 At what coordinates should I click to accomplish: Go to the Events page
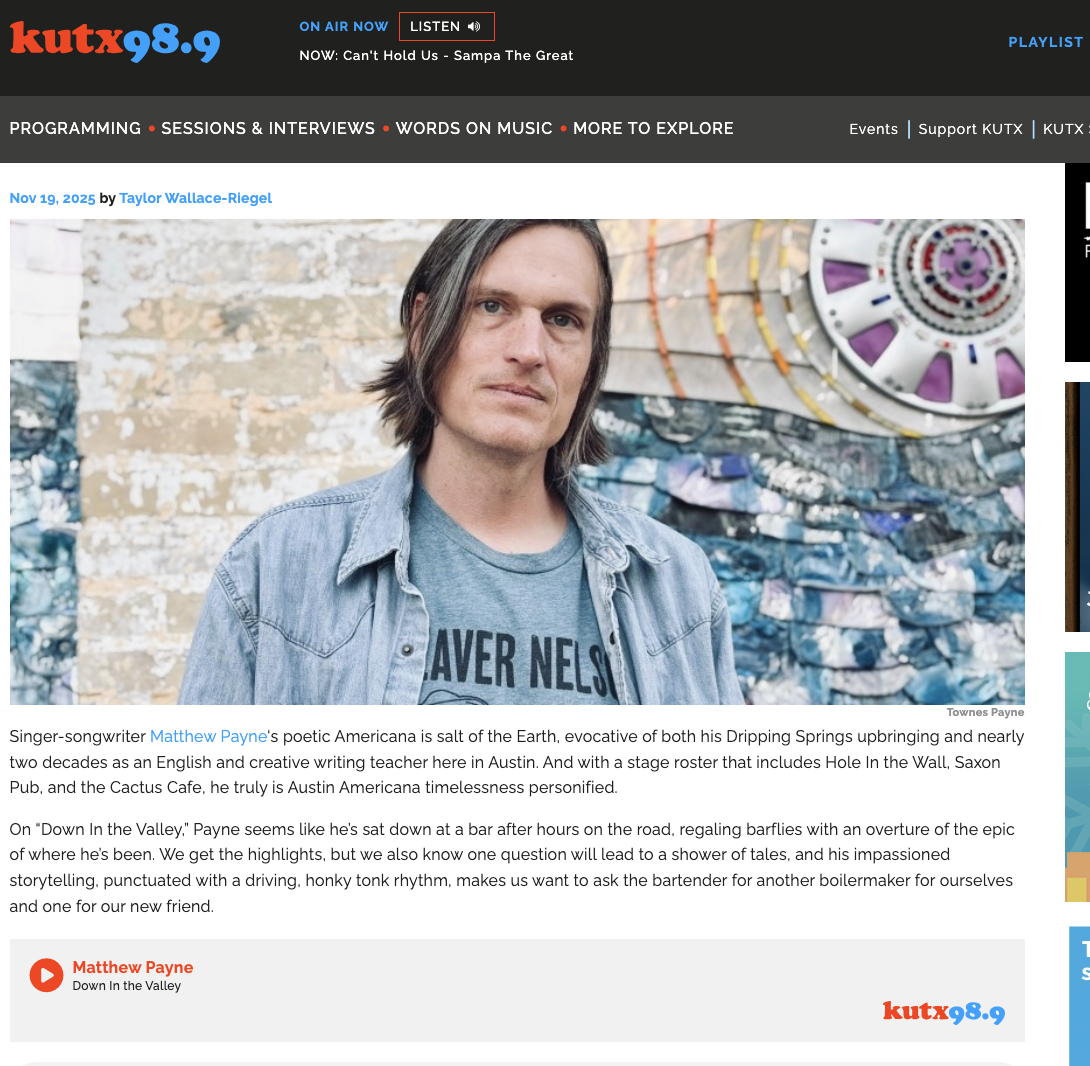pos(873,129)
